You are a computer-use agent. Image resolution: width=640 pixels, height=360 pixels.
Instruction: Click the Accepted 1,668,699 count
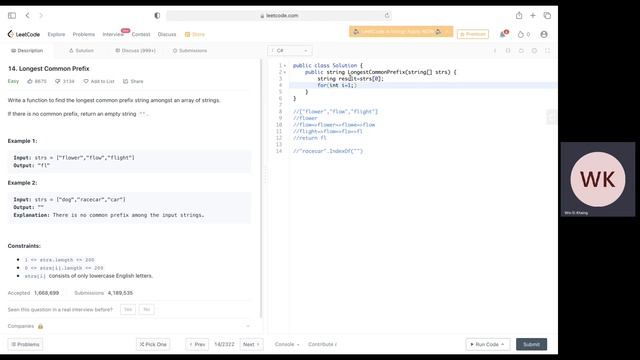33,293
